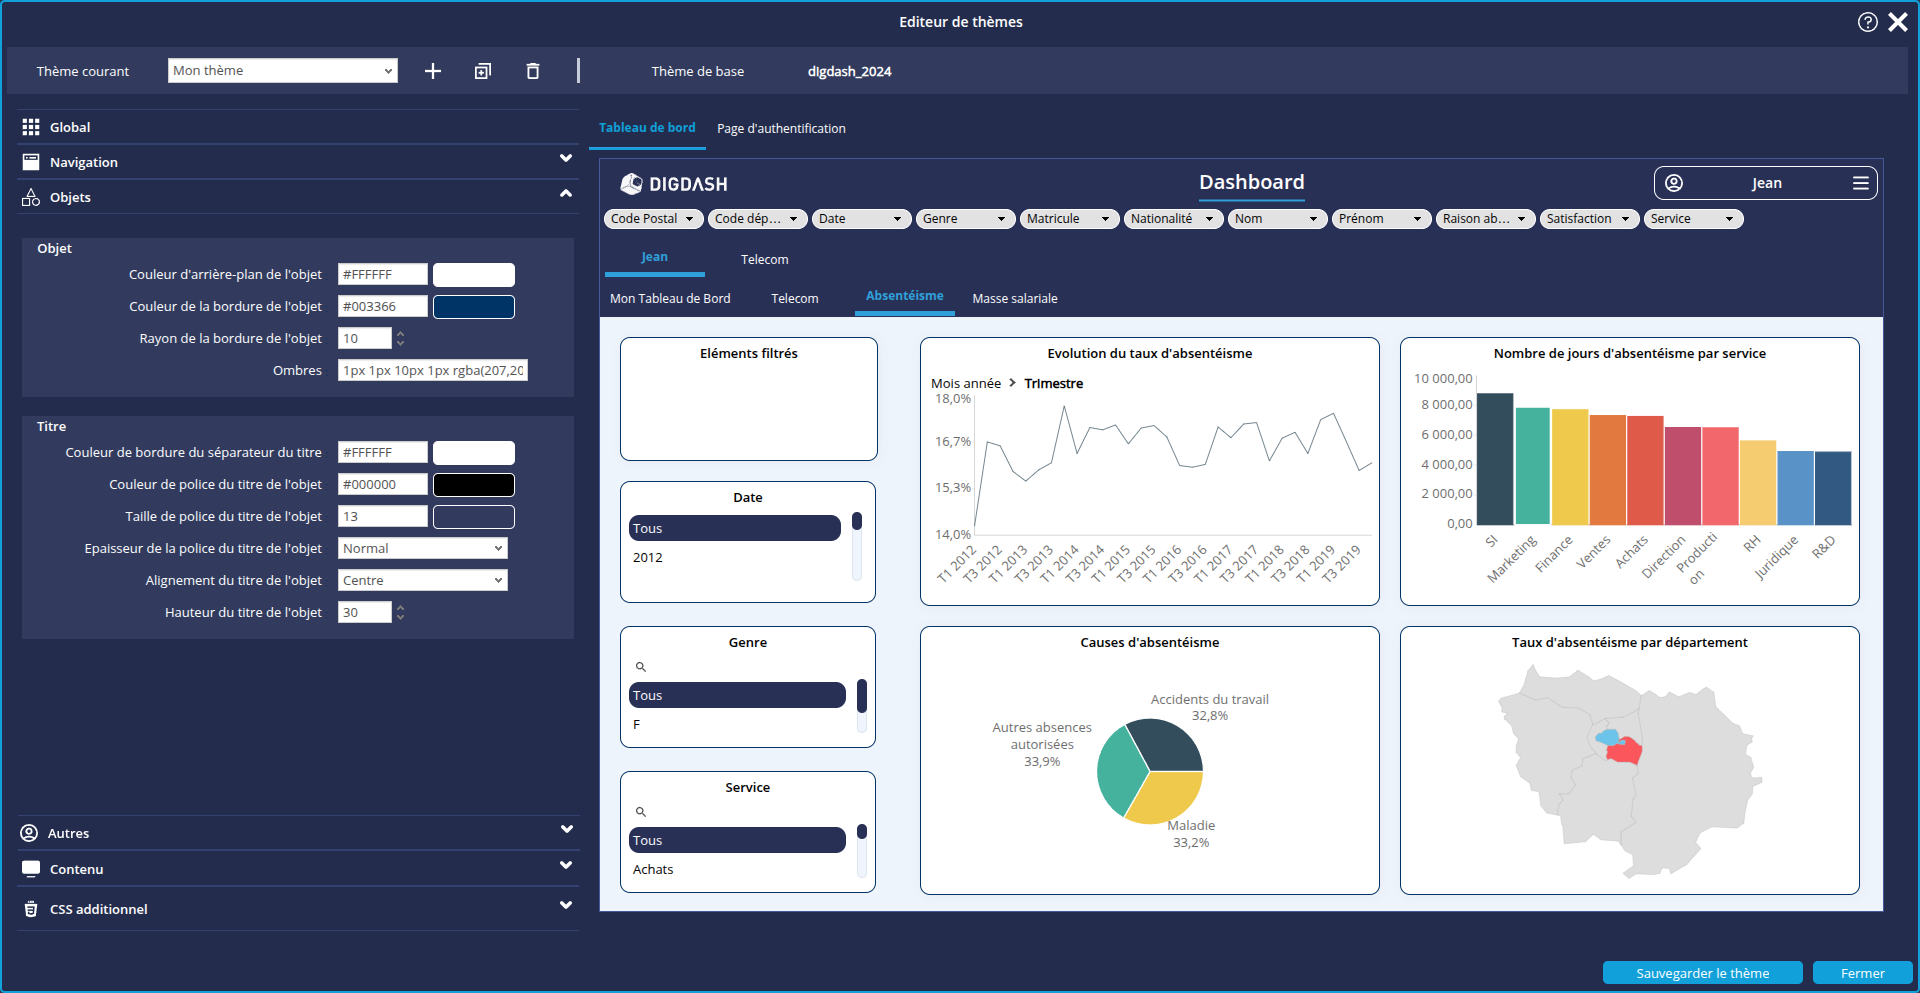
Task: Click the Fermer button
Action: (1862, 973)
